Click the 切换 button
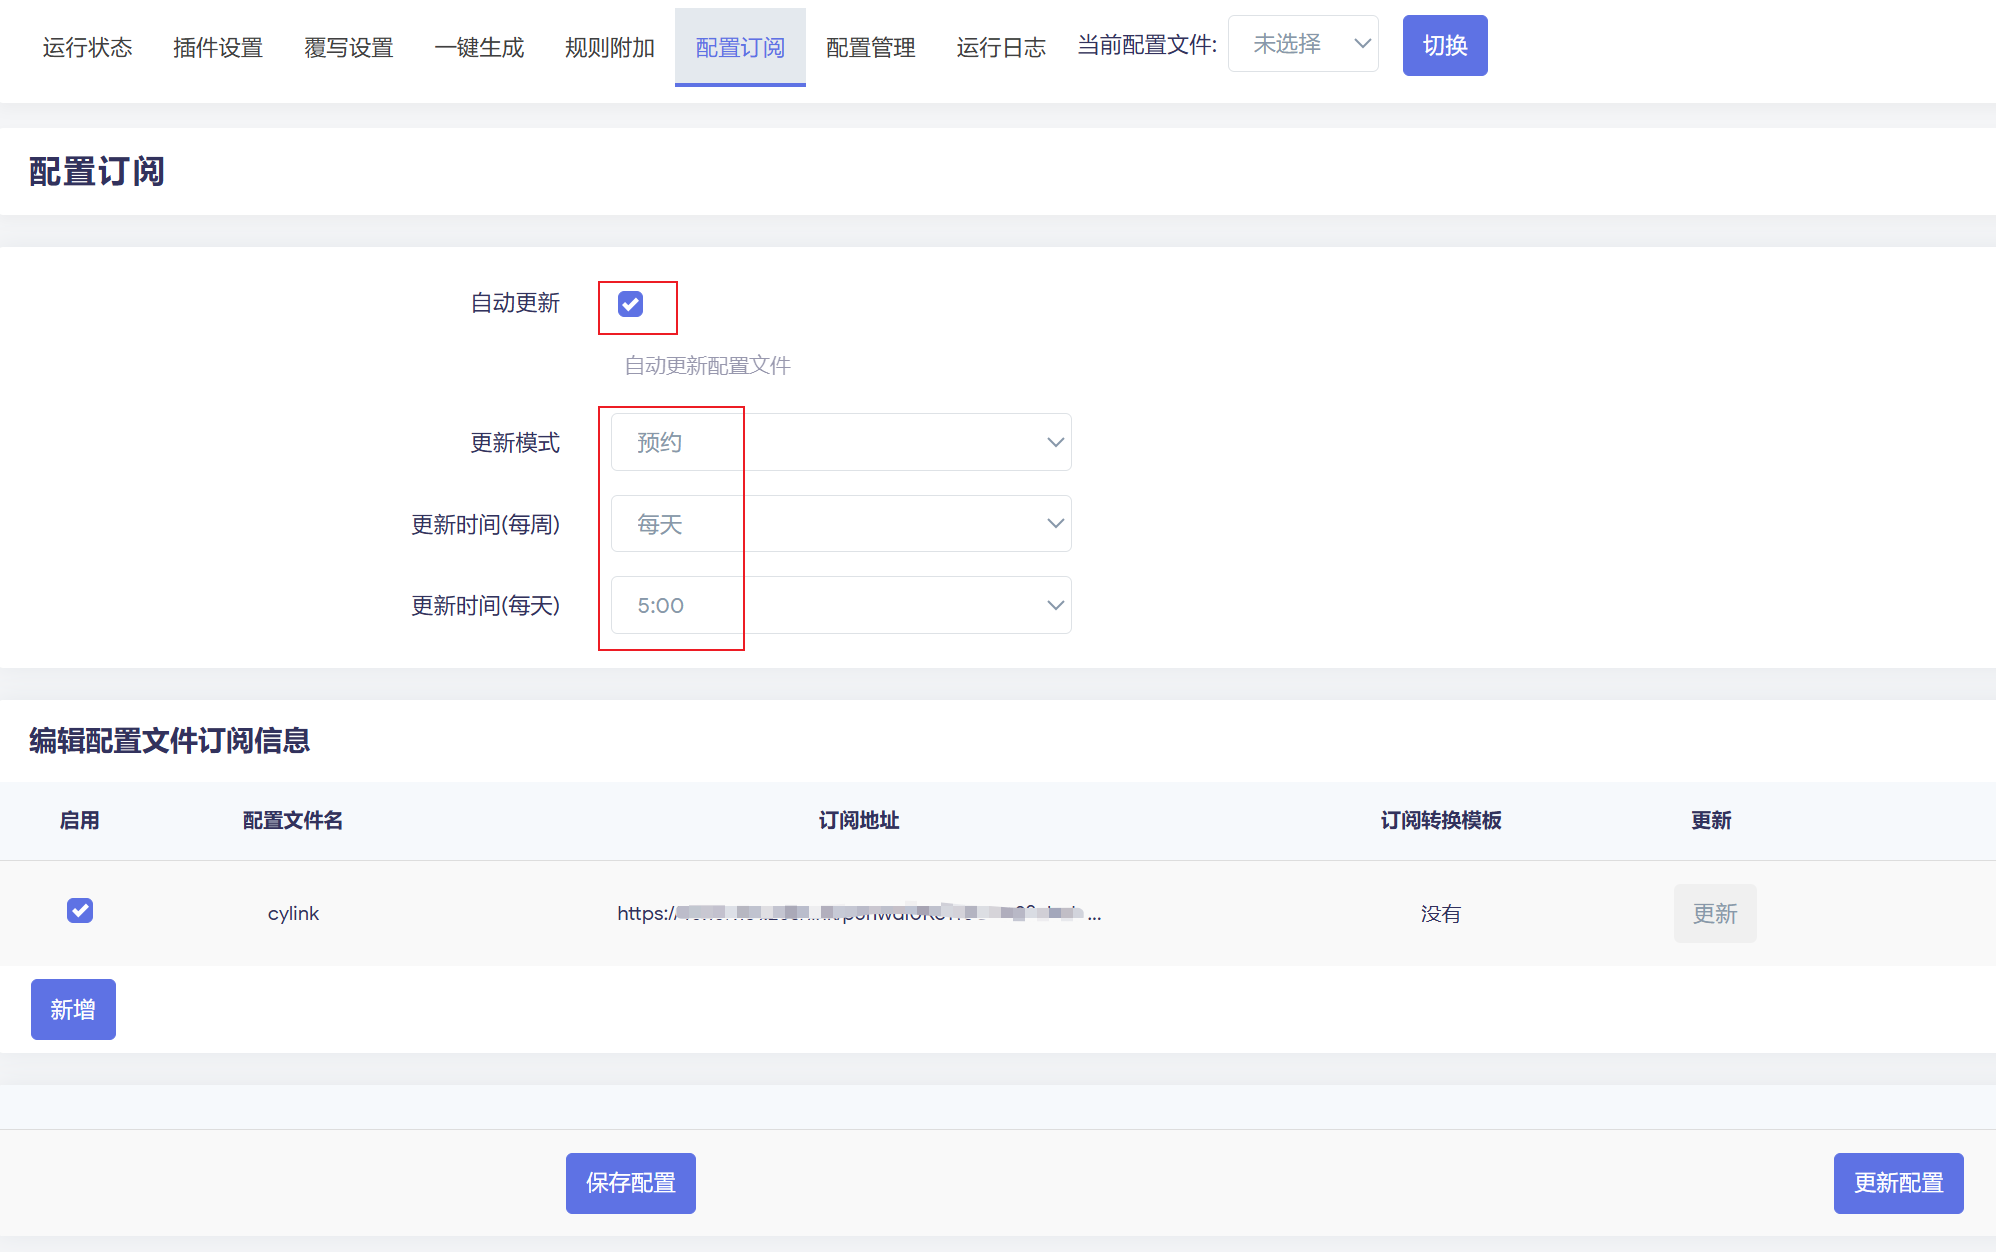 (1444, 45)
